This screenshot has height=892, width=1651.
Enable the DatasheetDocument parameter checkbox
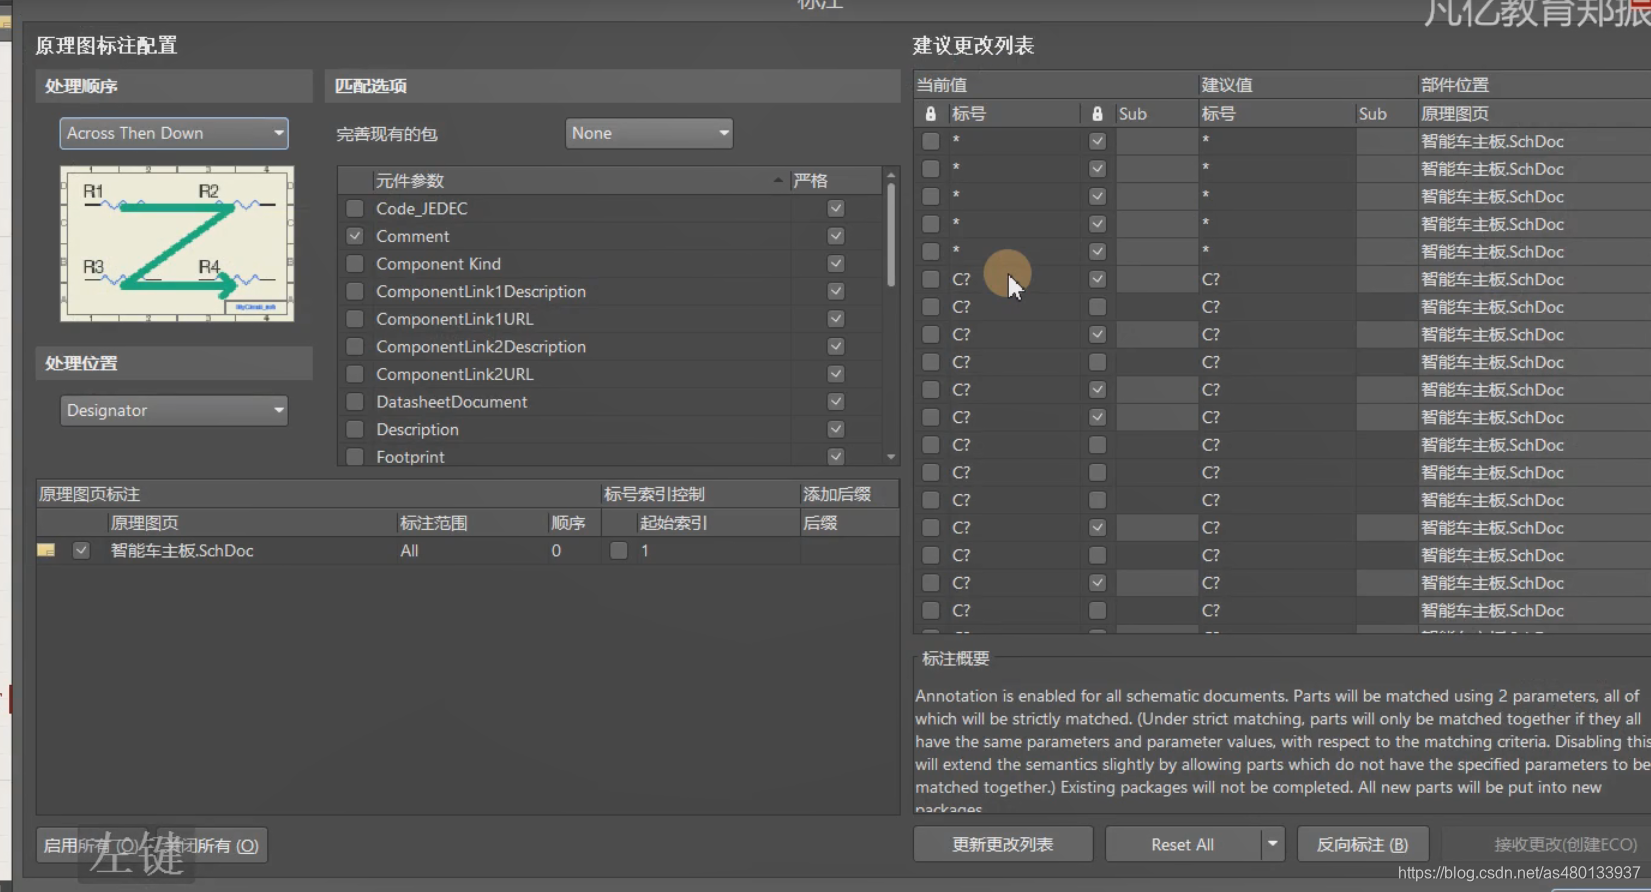354,402
